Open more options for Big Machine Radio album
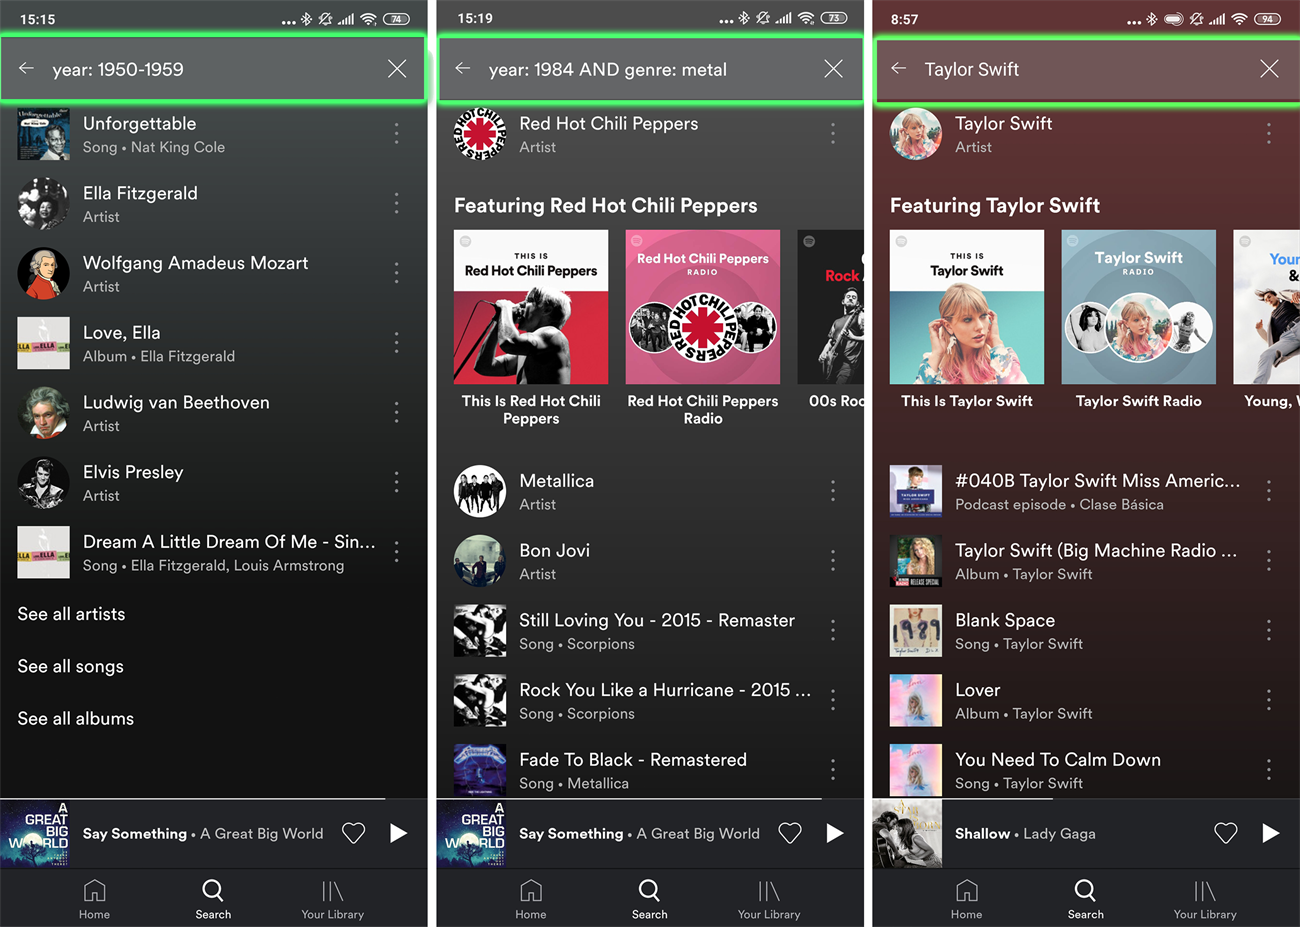The width and height of the screenshot is (1300, 927). point(1269,561)
